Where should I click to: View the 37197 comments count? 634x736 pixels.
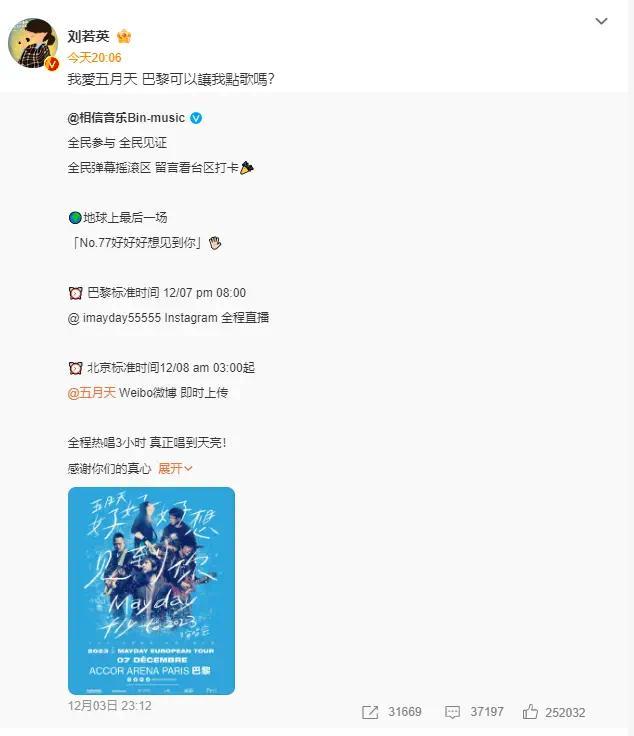coord(487,712)
